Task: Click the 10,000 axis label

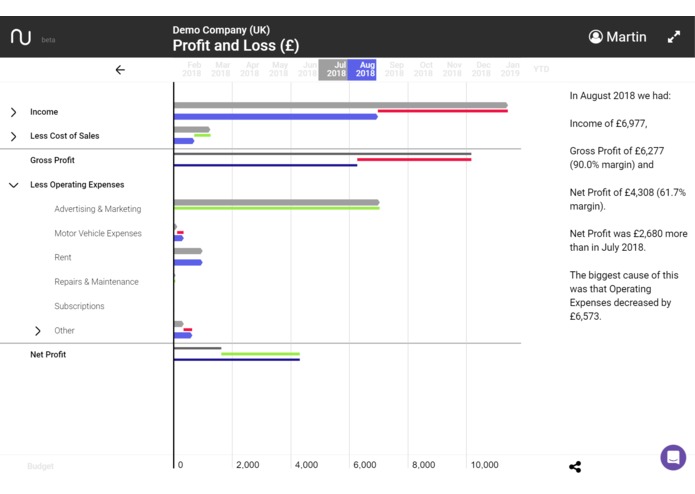Action: [x=484, y=465]
